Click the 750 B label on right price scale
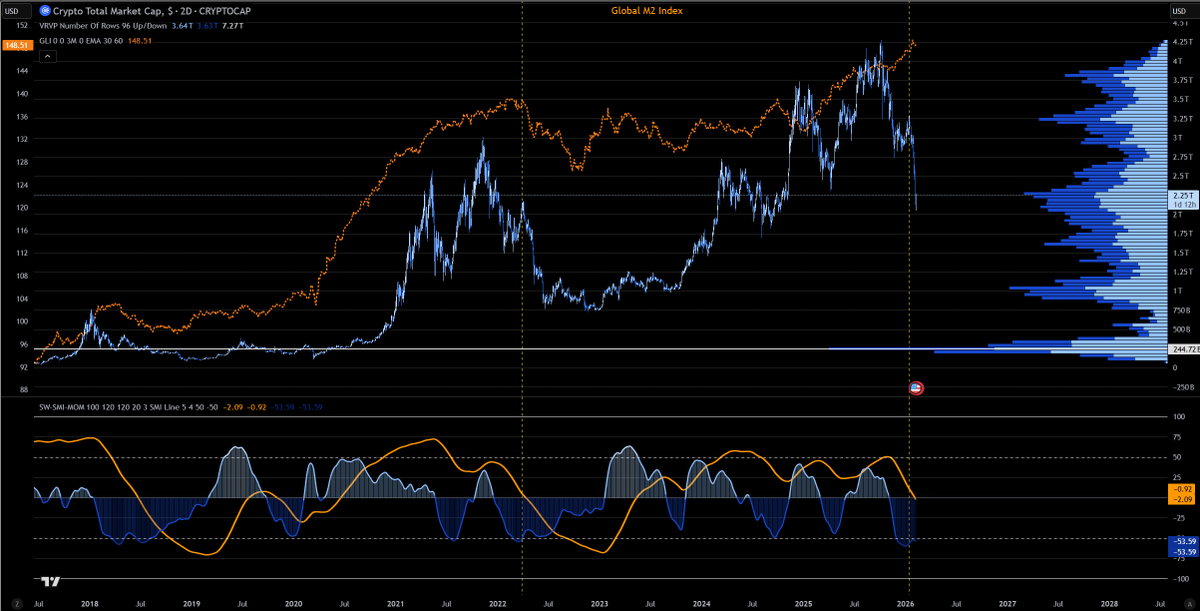Image resolution: width=1200 pixels, height=611 pixels. [1181, 310]
